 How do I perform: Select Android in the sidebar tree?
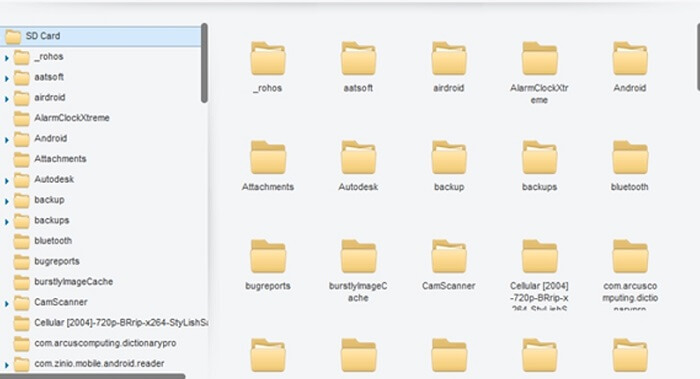(x=41, y=139)
